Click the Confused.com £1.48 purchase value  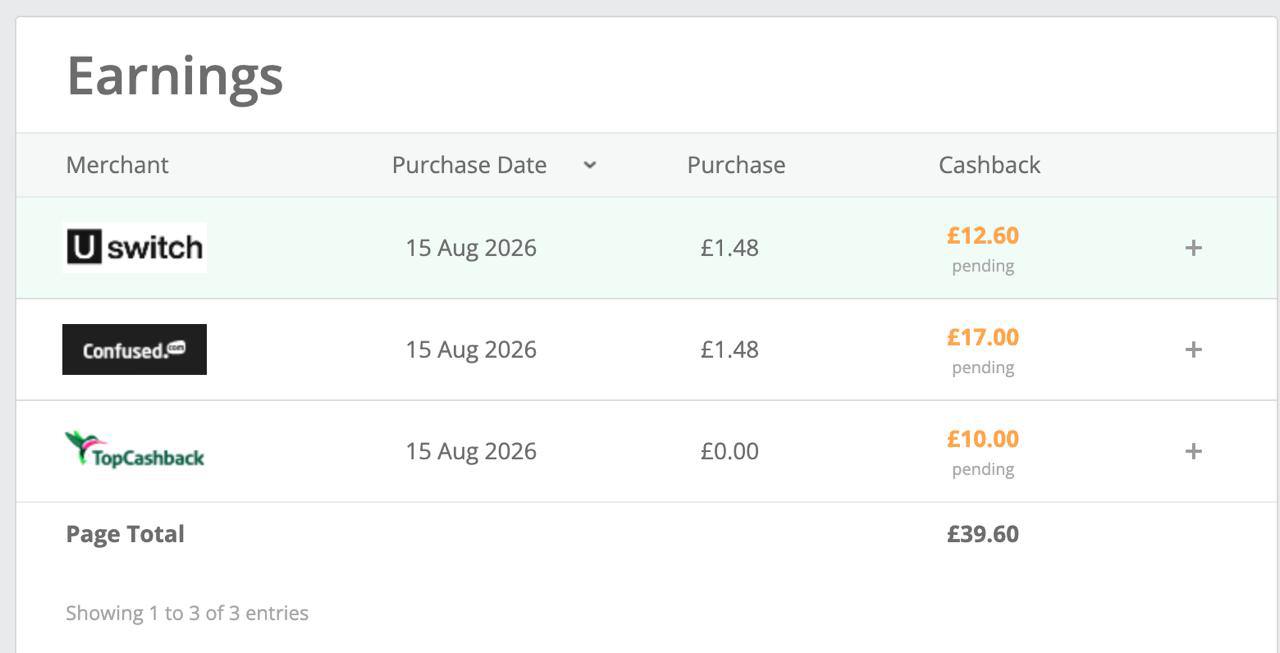tap(730, 349)
